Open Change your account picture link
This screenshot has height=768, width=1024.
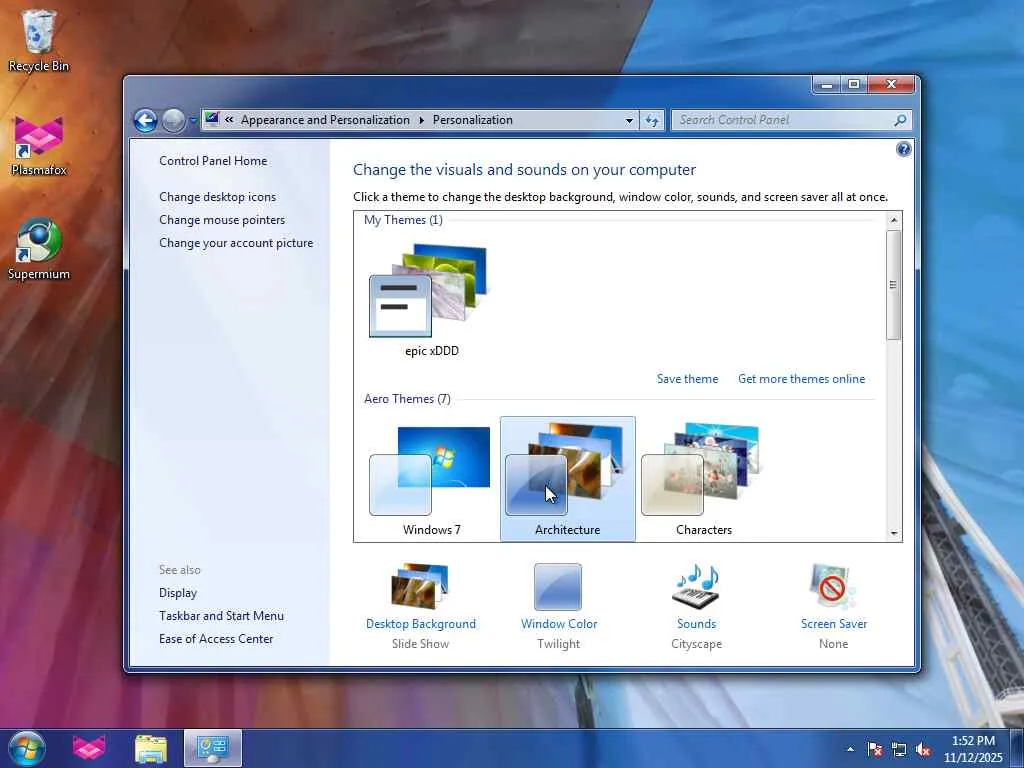[x=236, y=242]
